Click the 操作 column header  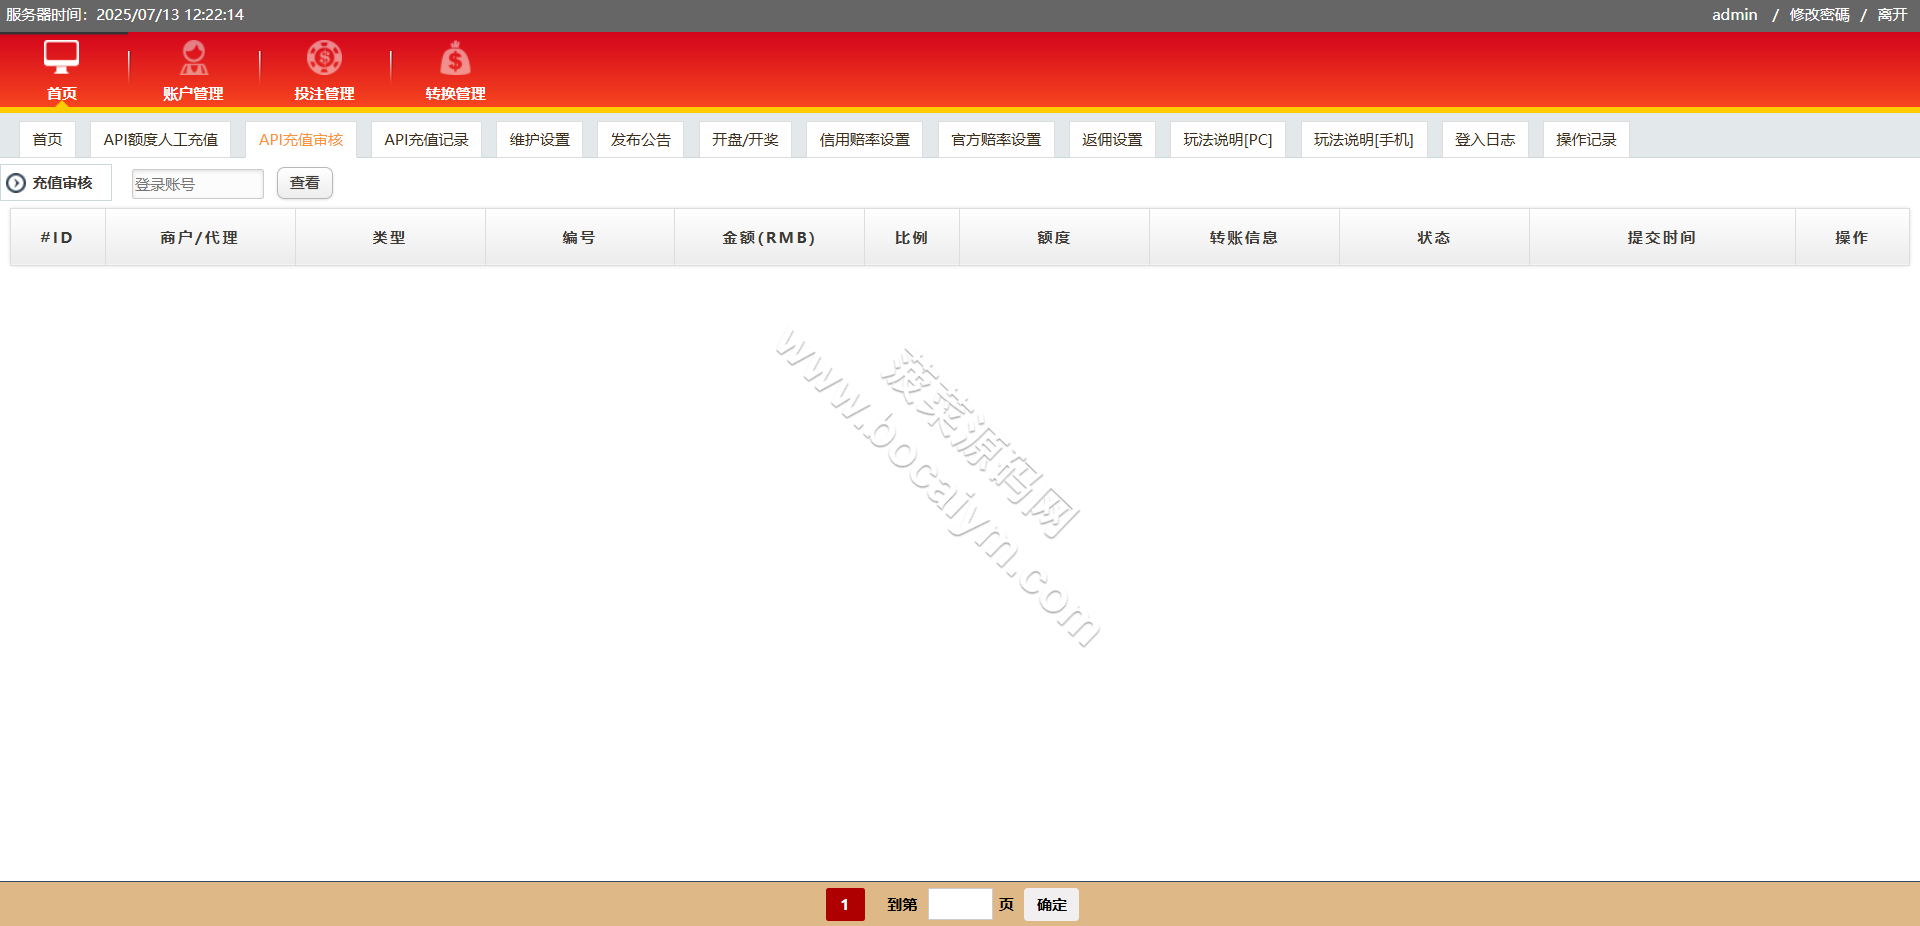point(1852,237)
